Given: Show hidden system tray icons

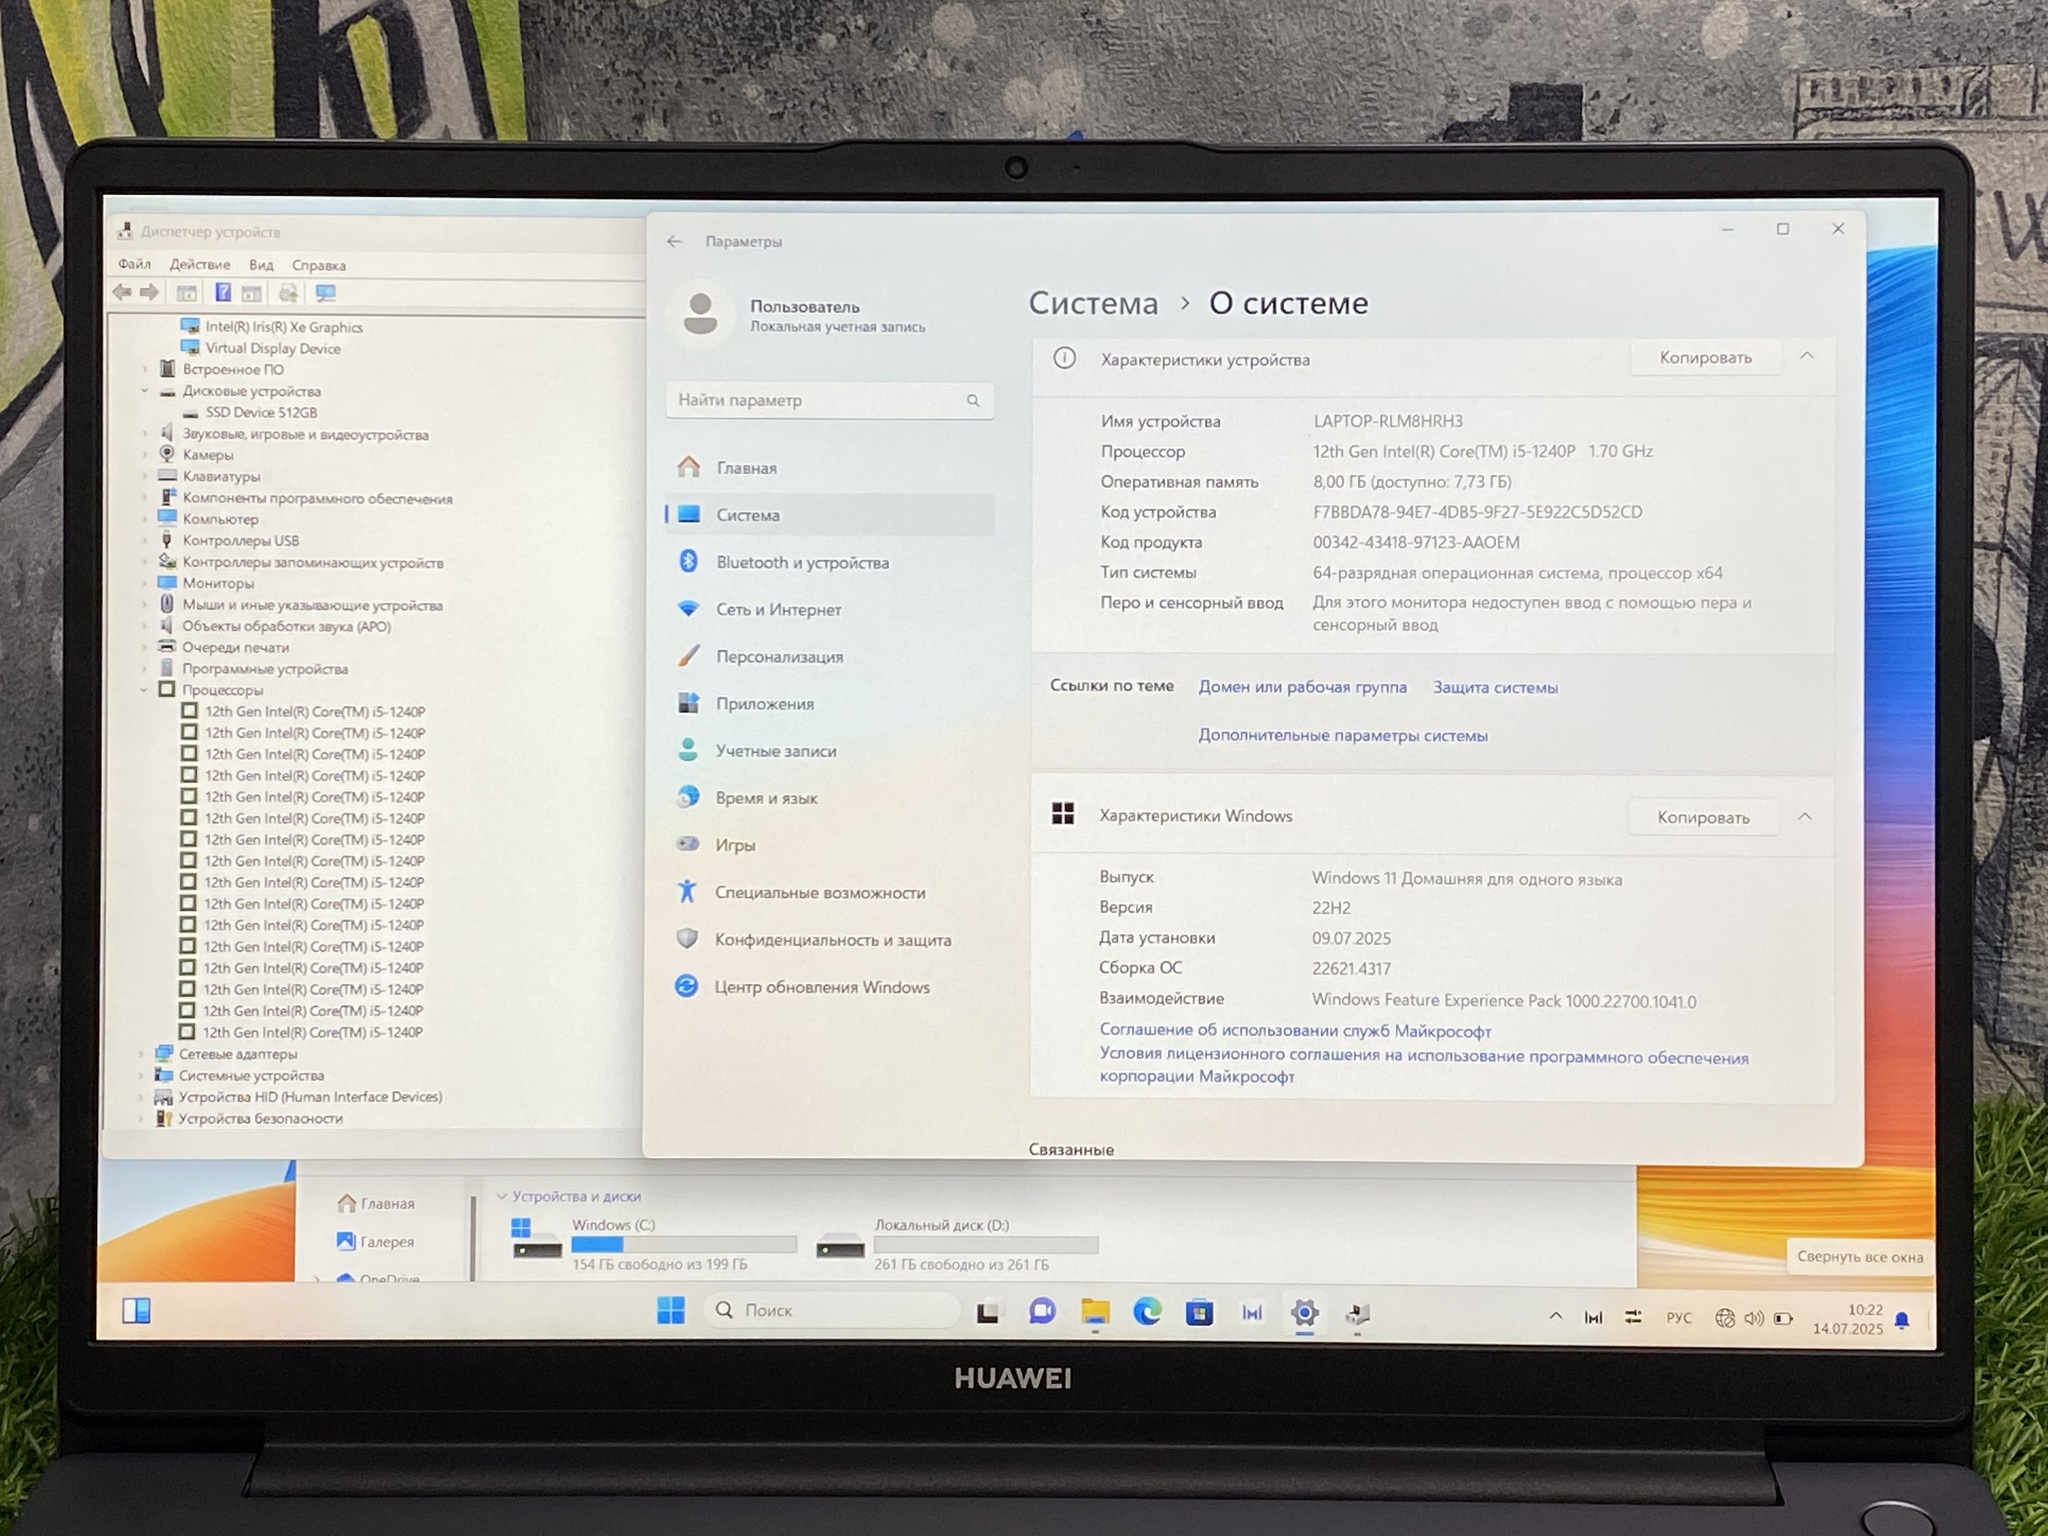Looking at the screenshot, I should [x=1555, y=1317].
